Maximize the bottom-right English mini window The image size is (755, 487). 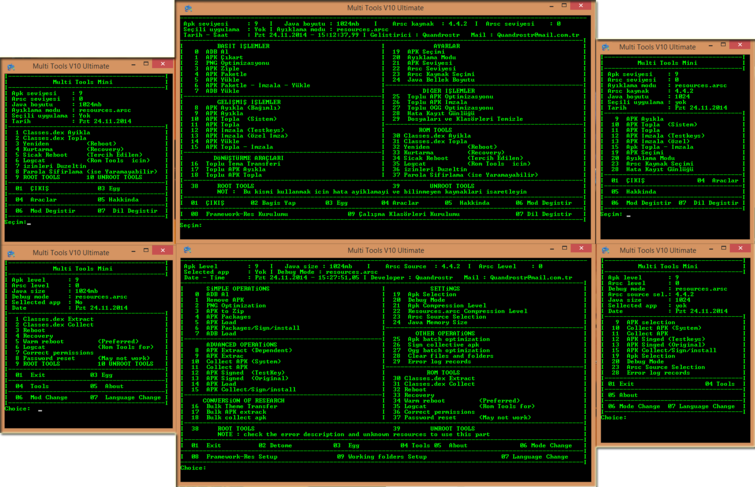coord(723,248)
